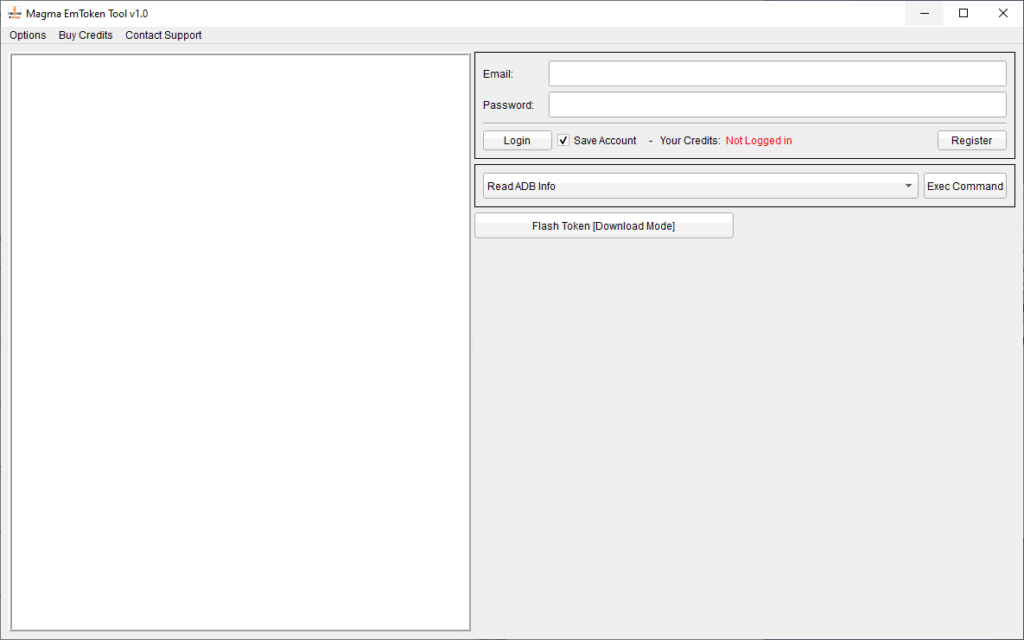Click the Your Credits label
This screenshot has width=1024, height=640.
(x=689, y=141)
